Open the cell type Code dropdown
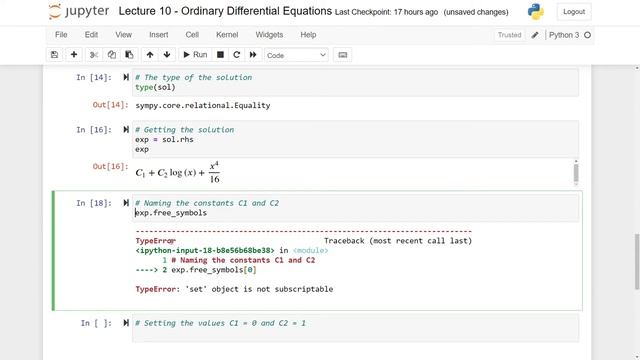Viewport: 640px width, 360px height. (296, 55)
